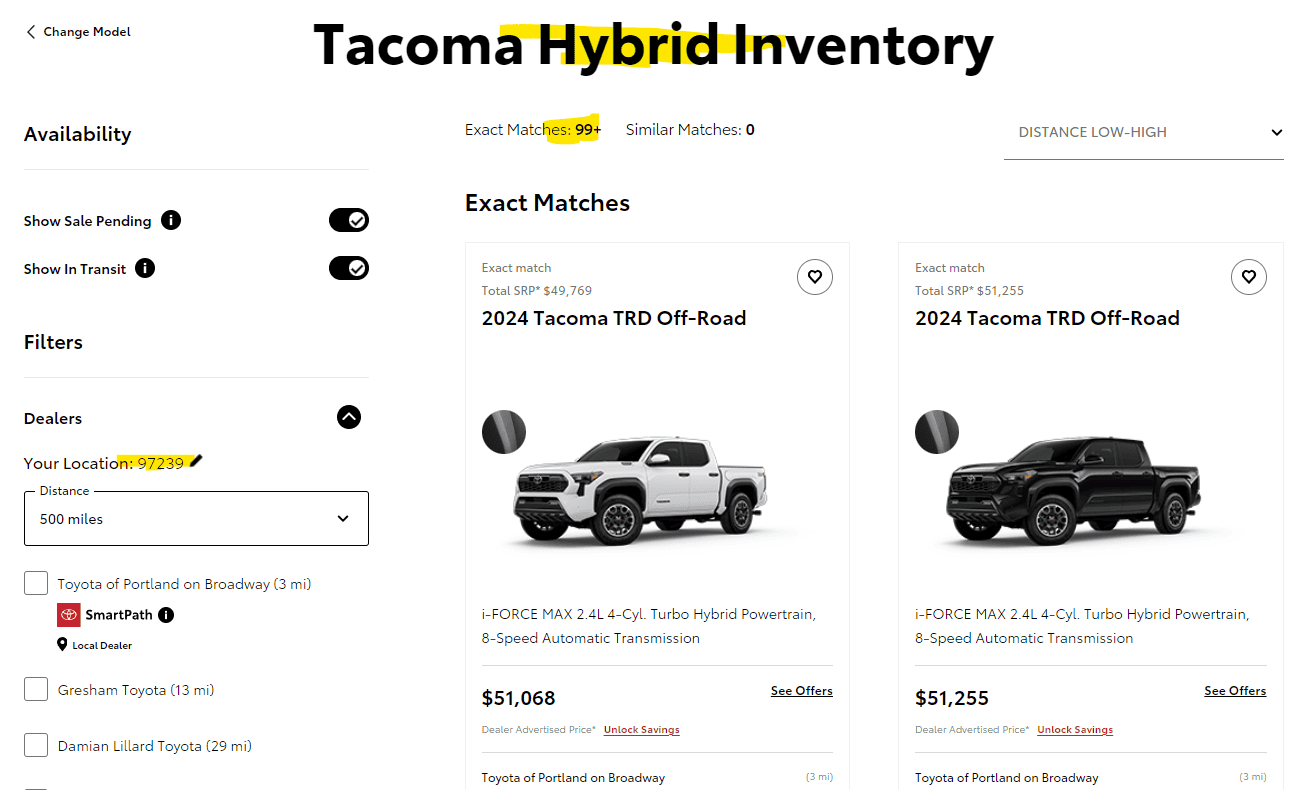The width and height of the screenshot is (1310, 790).
Task: Click Unlock Savings under $51,255 price
Action: (x=1074, y=730)
